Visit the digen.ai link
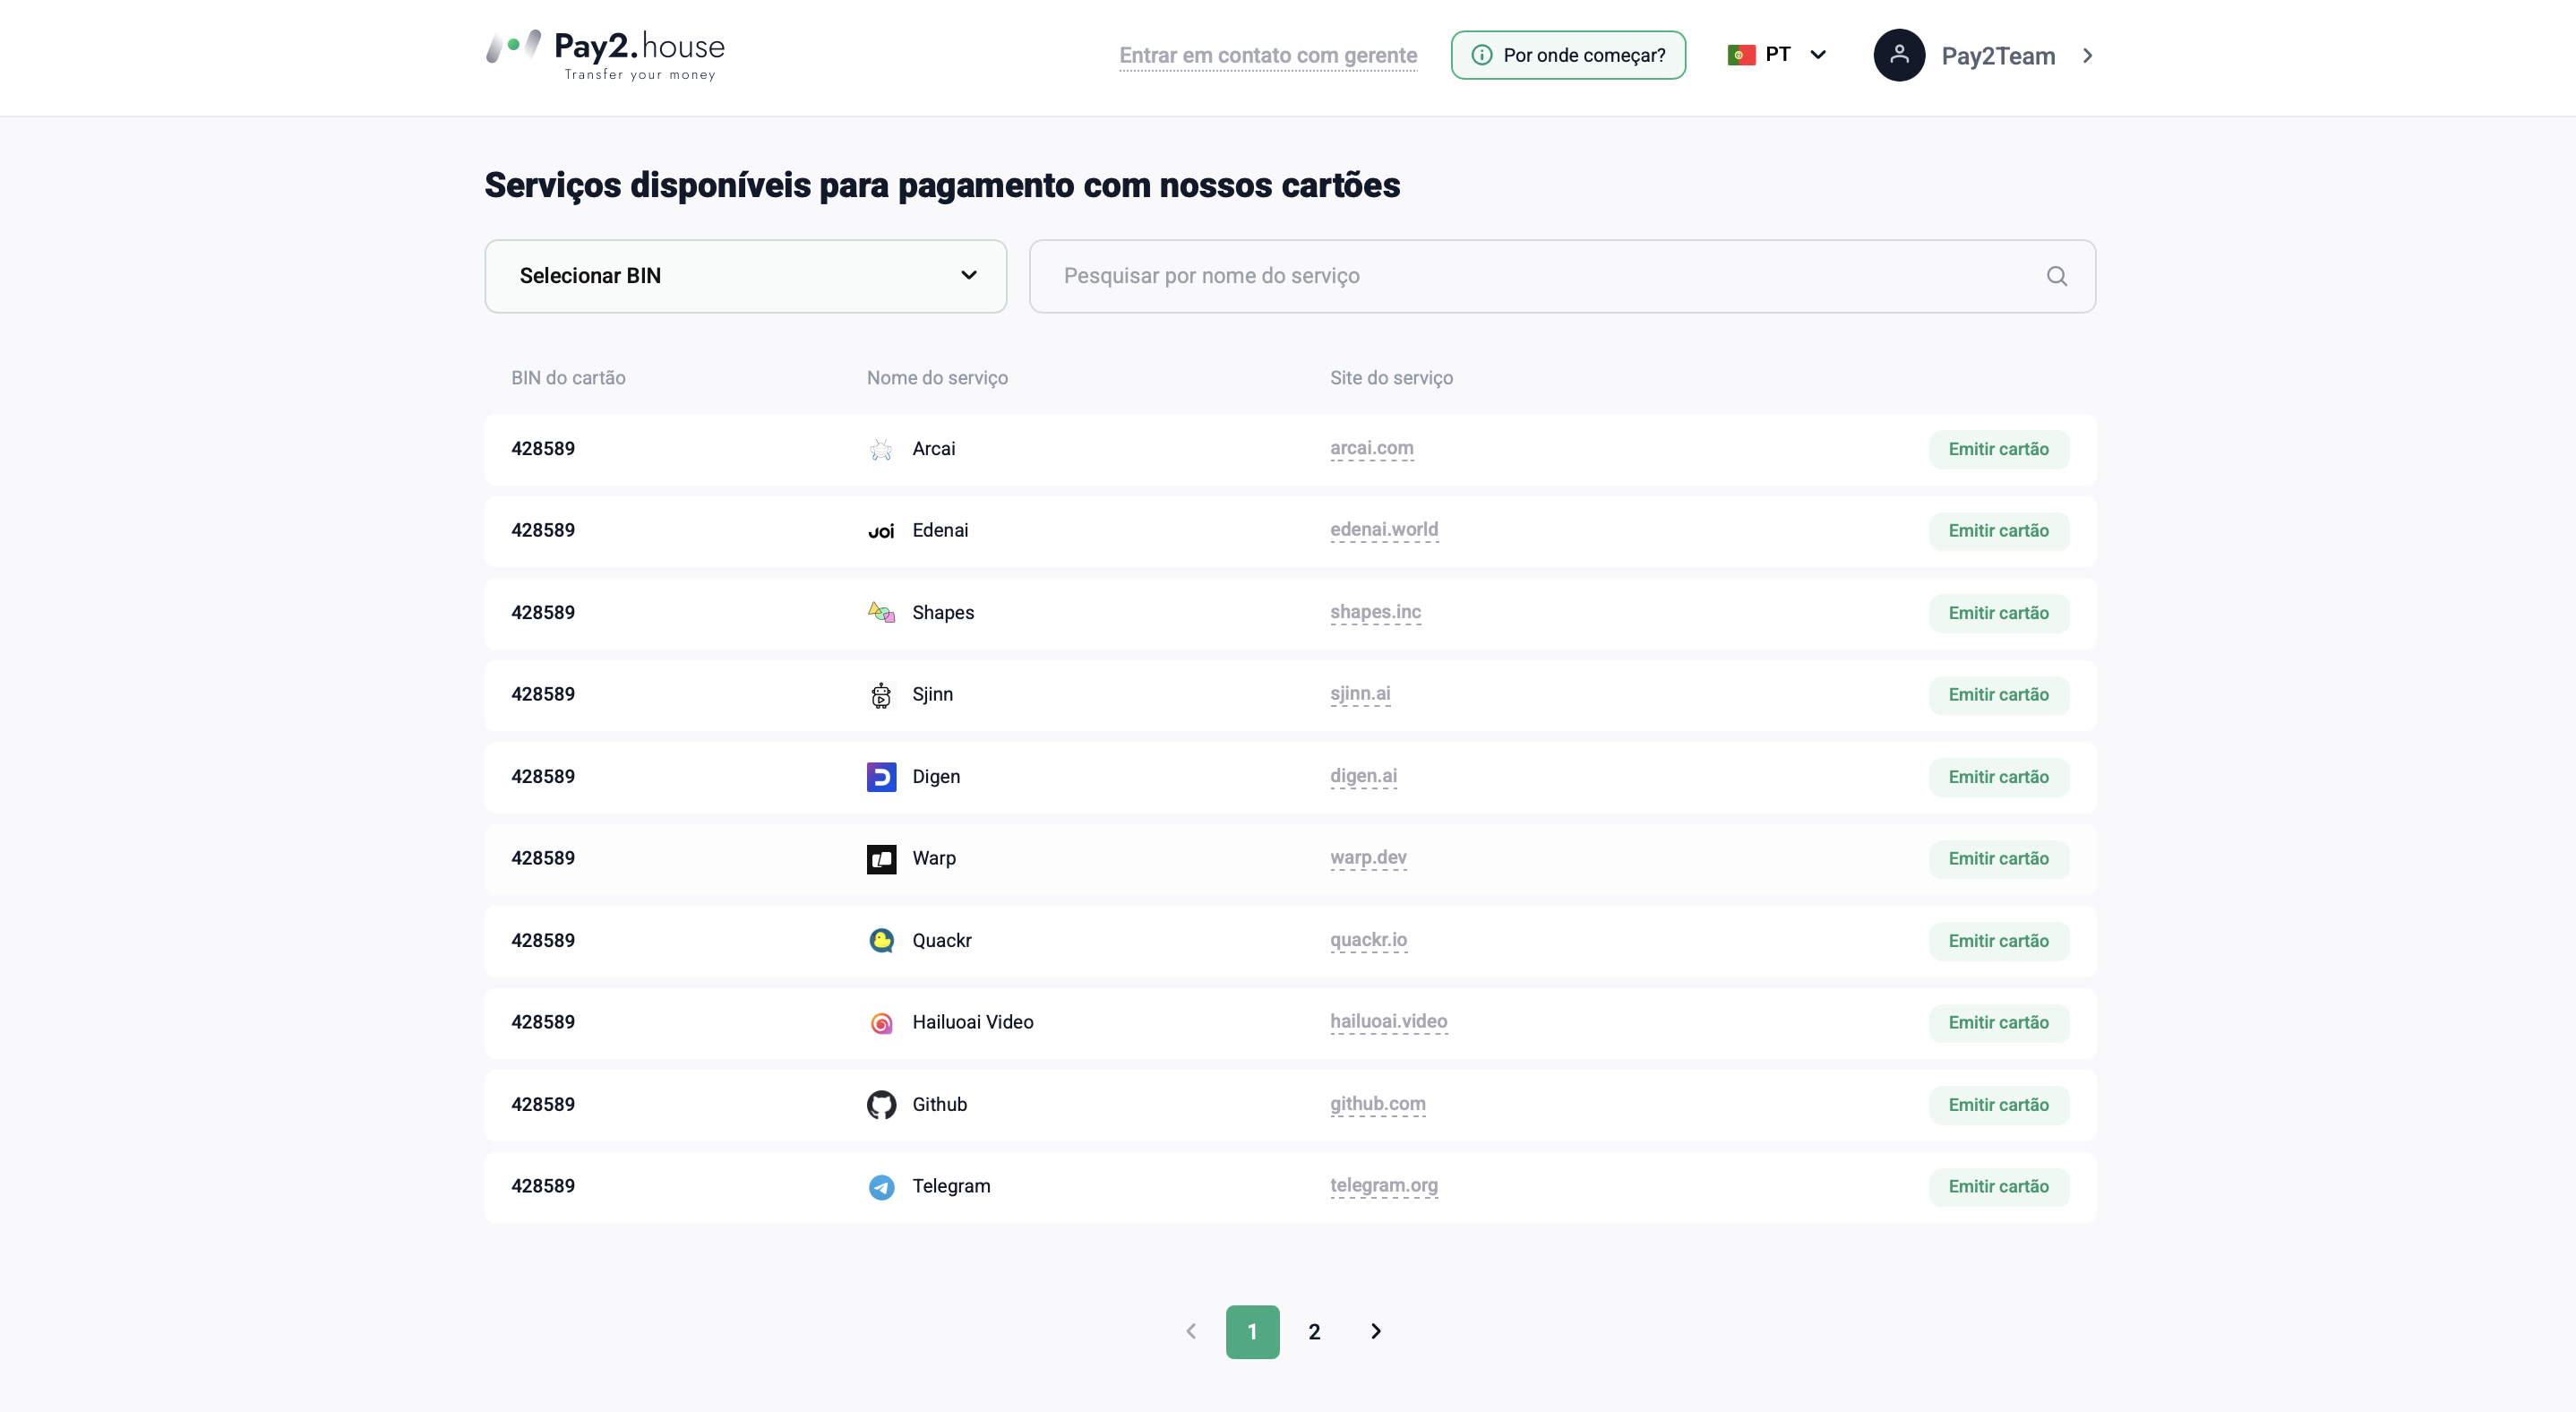Viewport: 2576px width, 1412px height. [x=1363, y=776]
